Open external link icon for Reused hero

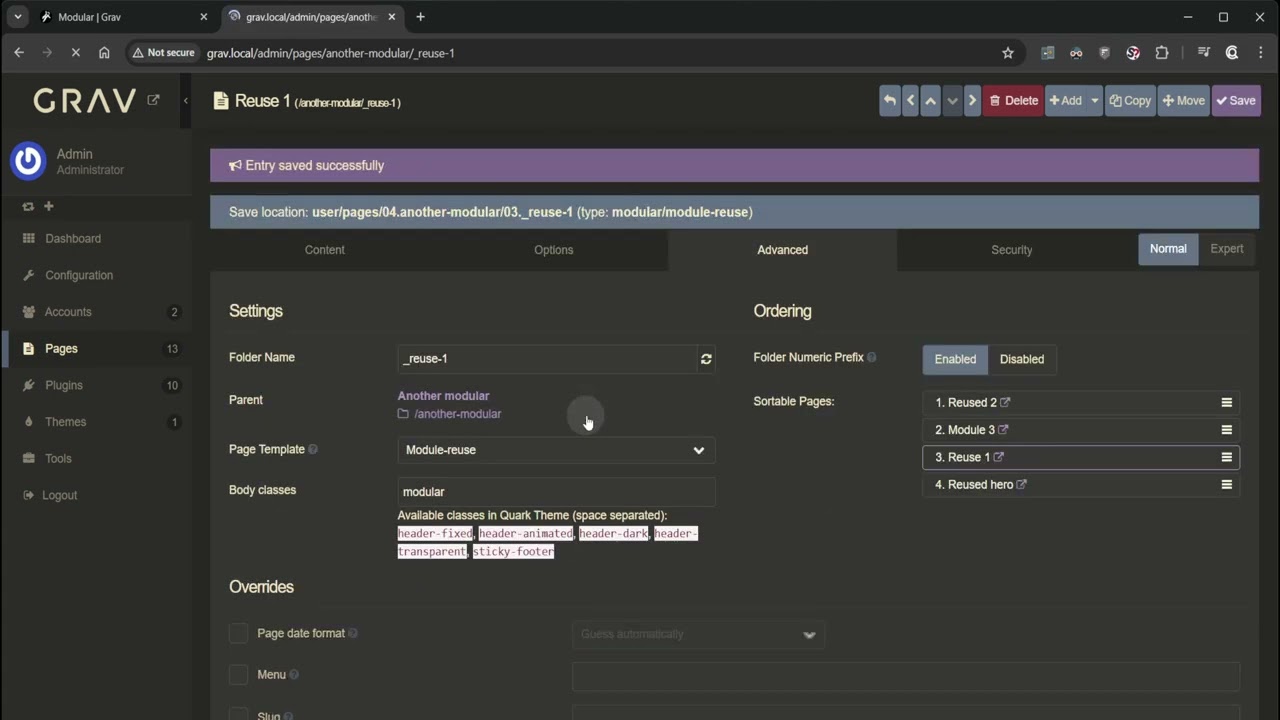[1021, 485]
